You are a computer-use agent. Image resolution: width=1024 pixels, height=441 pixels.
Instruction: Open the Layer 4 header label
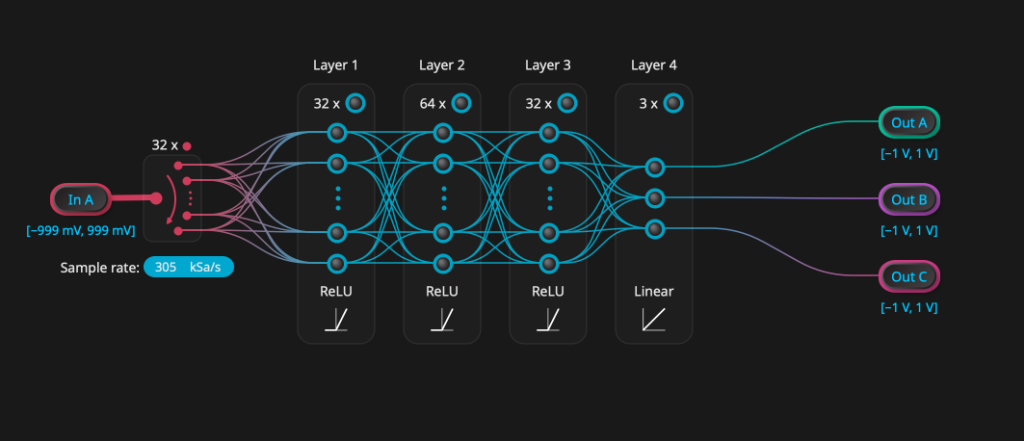coord(654,66)
